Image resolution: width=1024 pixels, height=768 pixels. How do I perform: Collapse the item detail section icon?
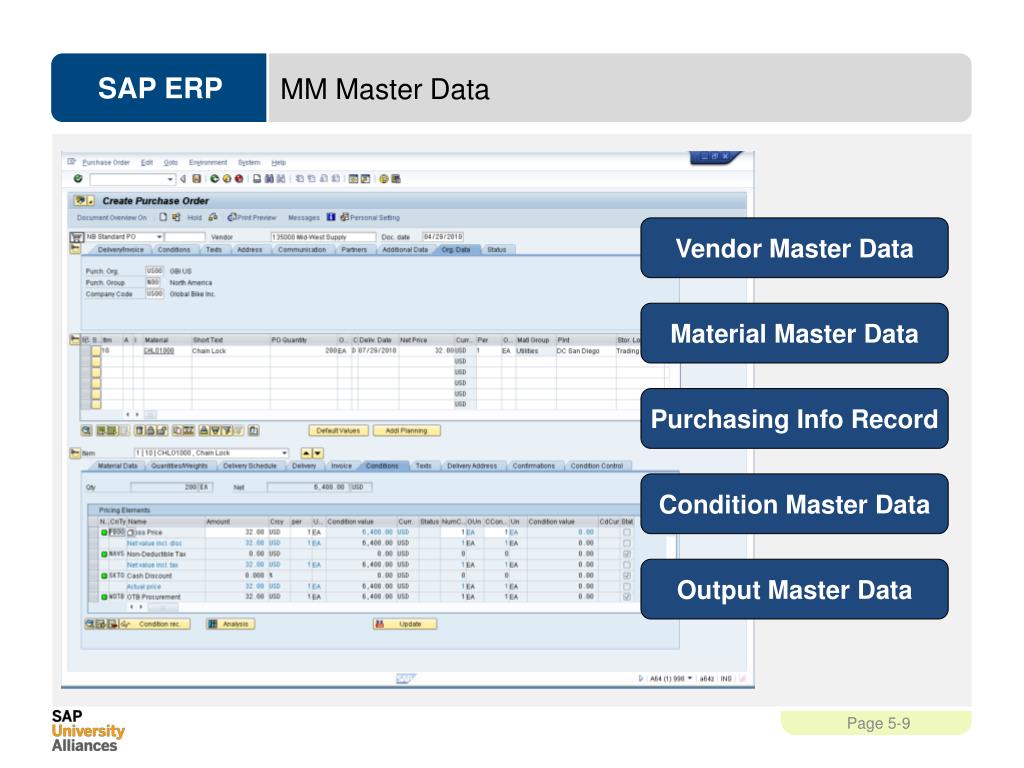coord(75,453)
